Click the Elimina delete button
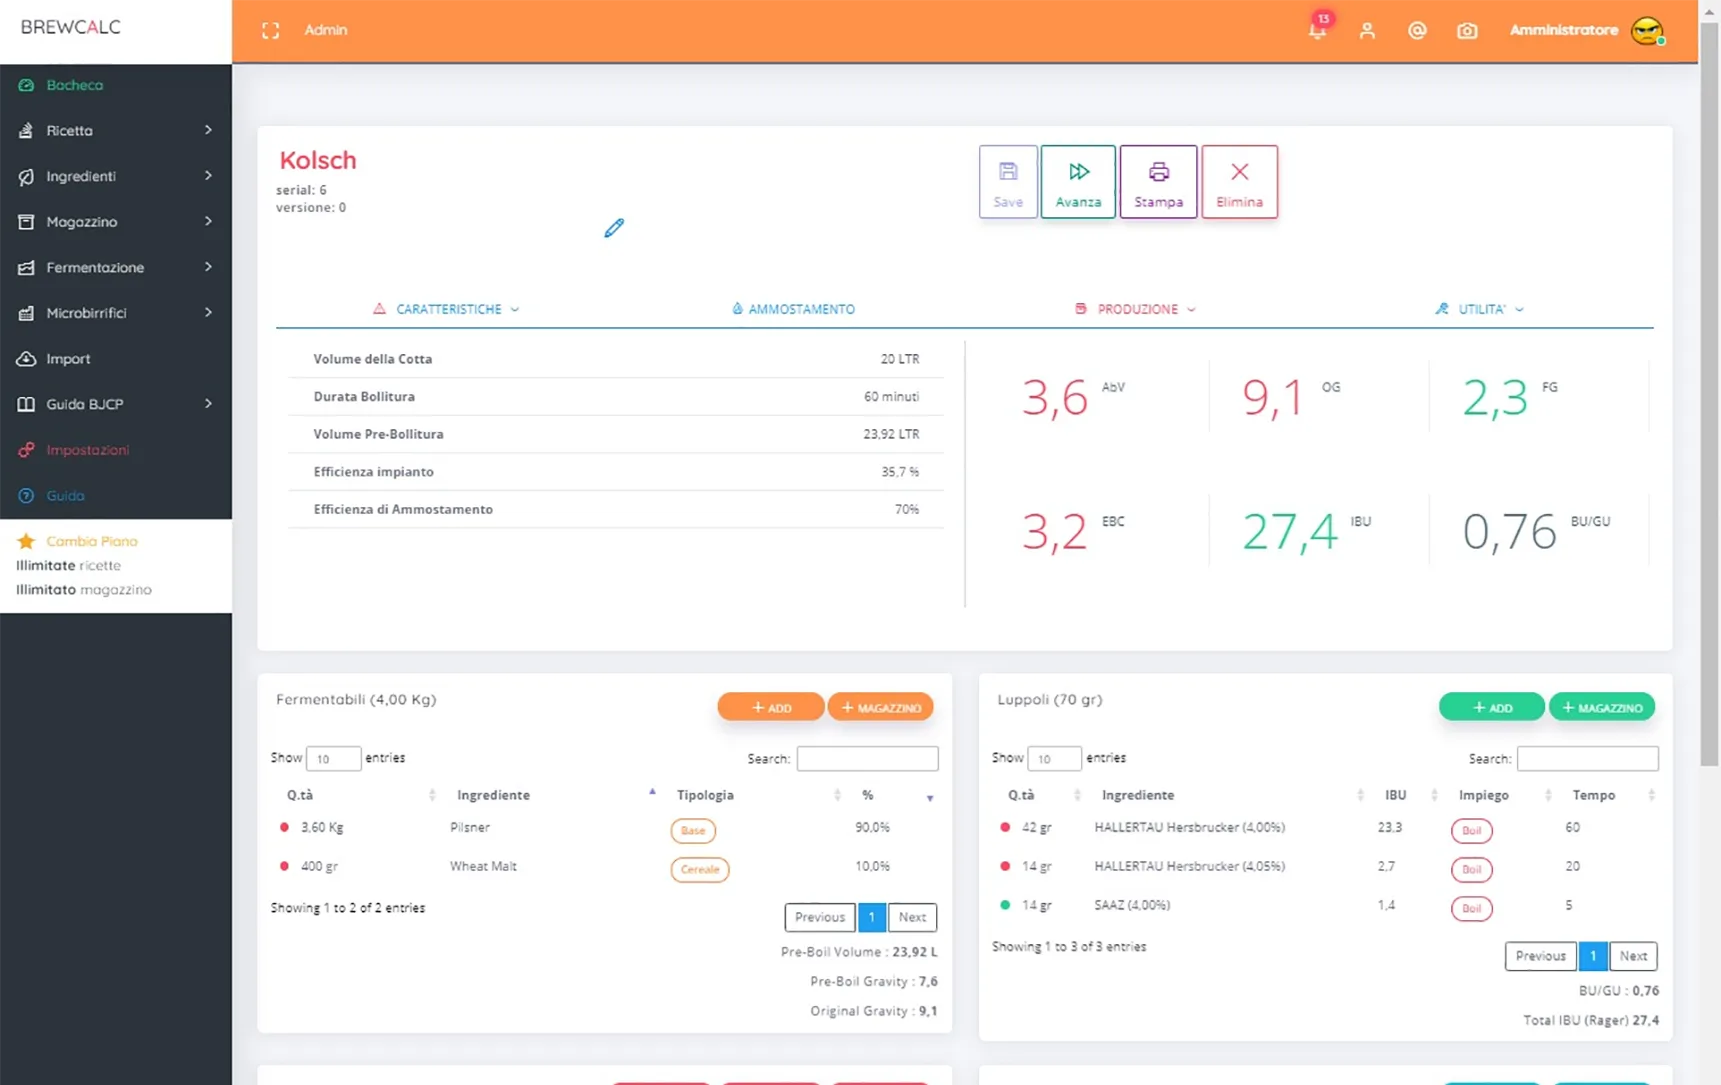This screenshot has height=1085, width=1721. [1239, 182]
